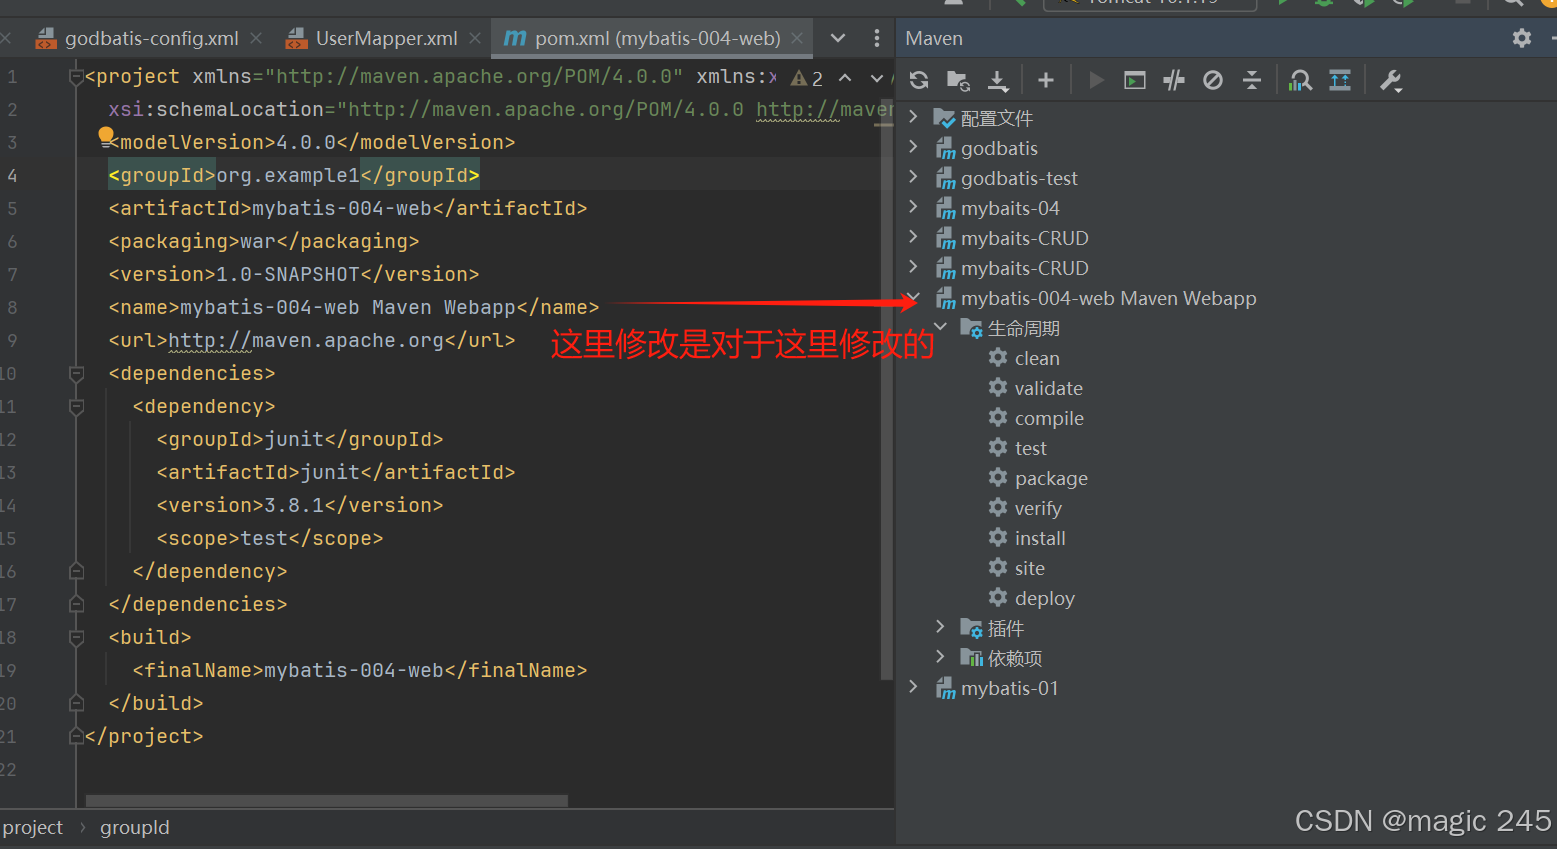
Task: Click the warnings indicator showing 2
Action: [807, 78]
